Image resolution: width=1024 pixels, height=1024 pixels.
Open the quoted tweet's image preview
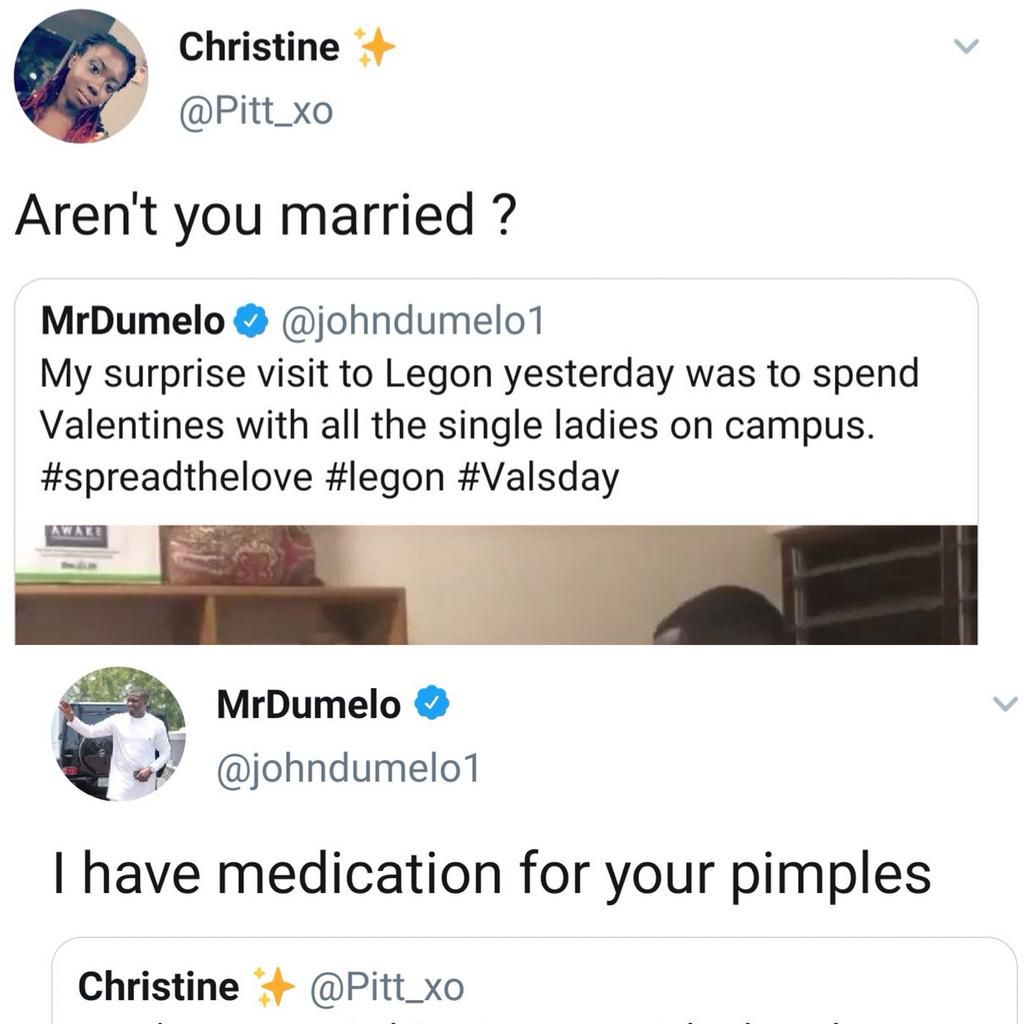[x=496, y=584]
